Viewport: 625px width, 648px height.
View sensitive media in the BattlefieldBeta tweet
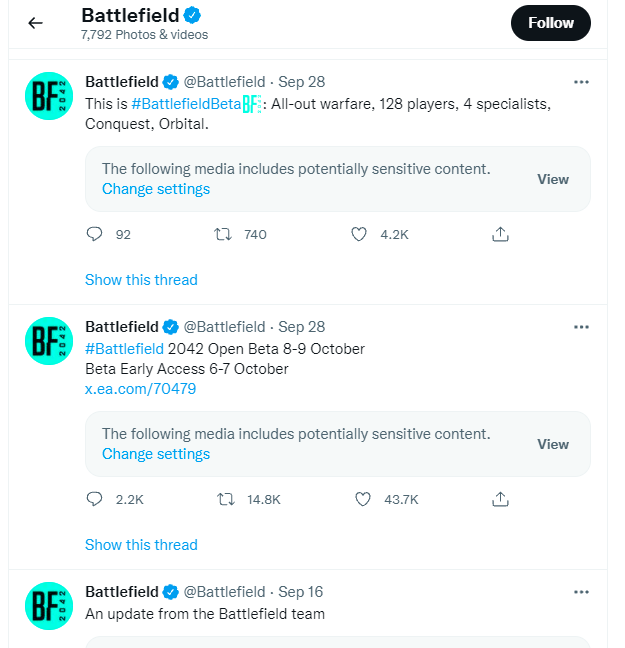click(553, 179)
